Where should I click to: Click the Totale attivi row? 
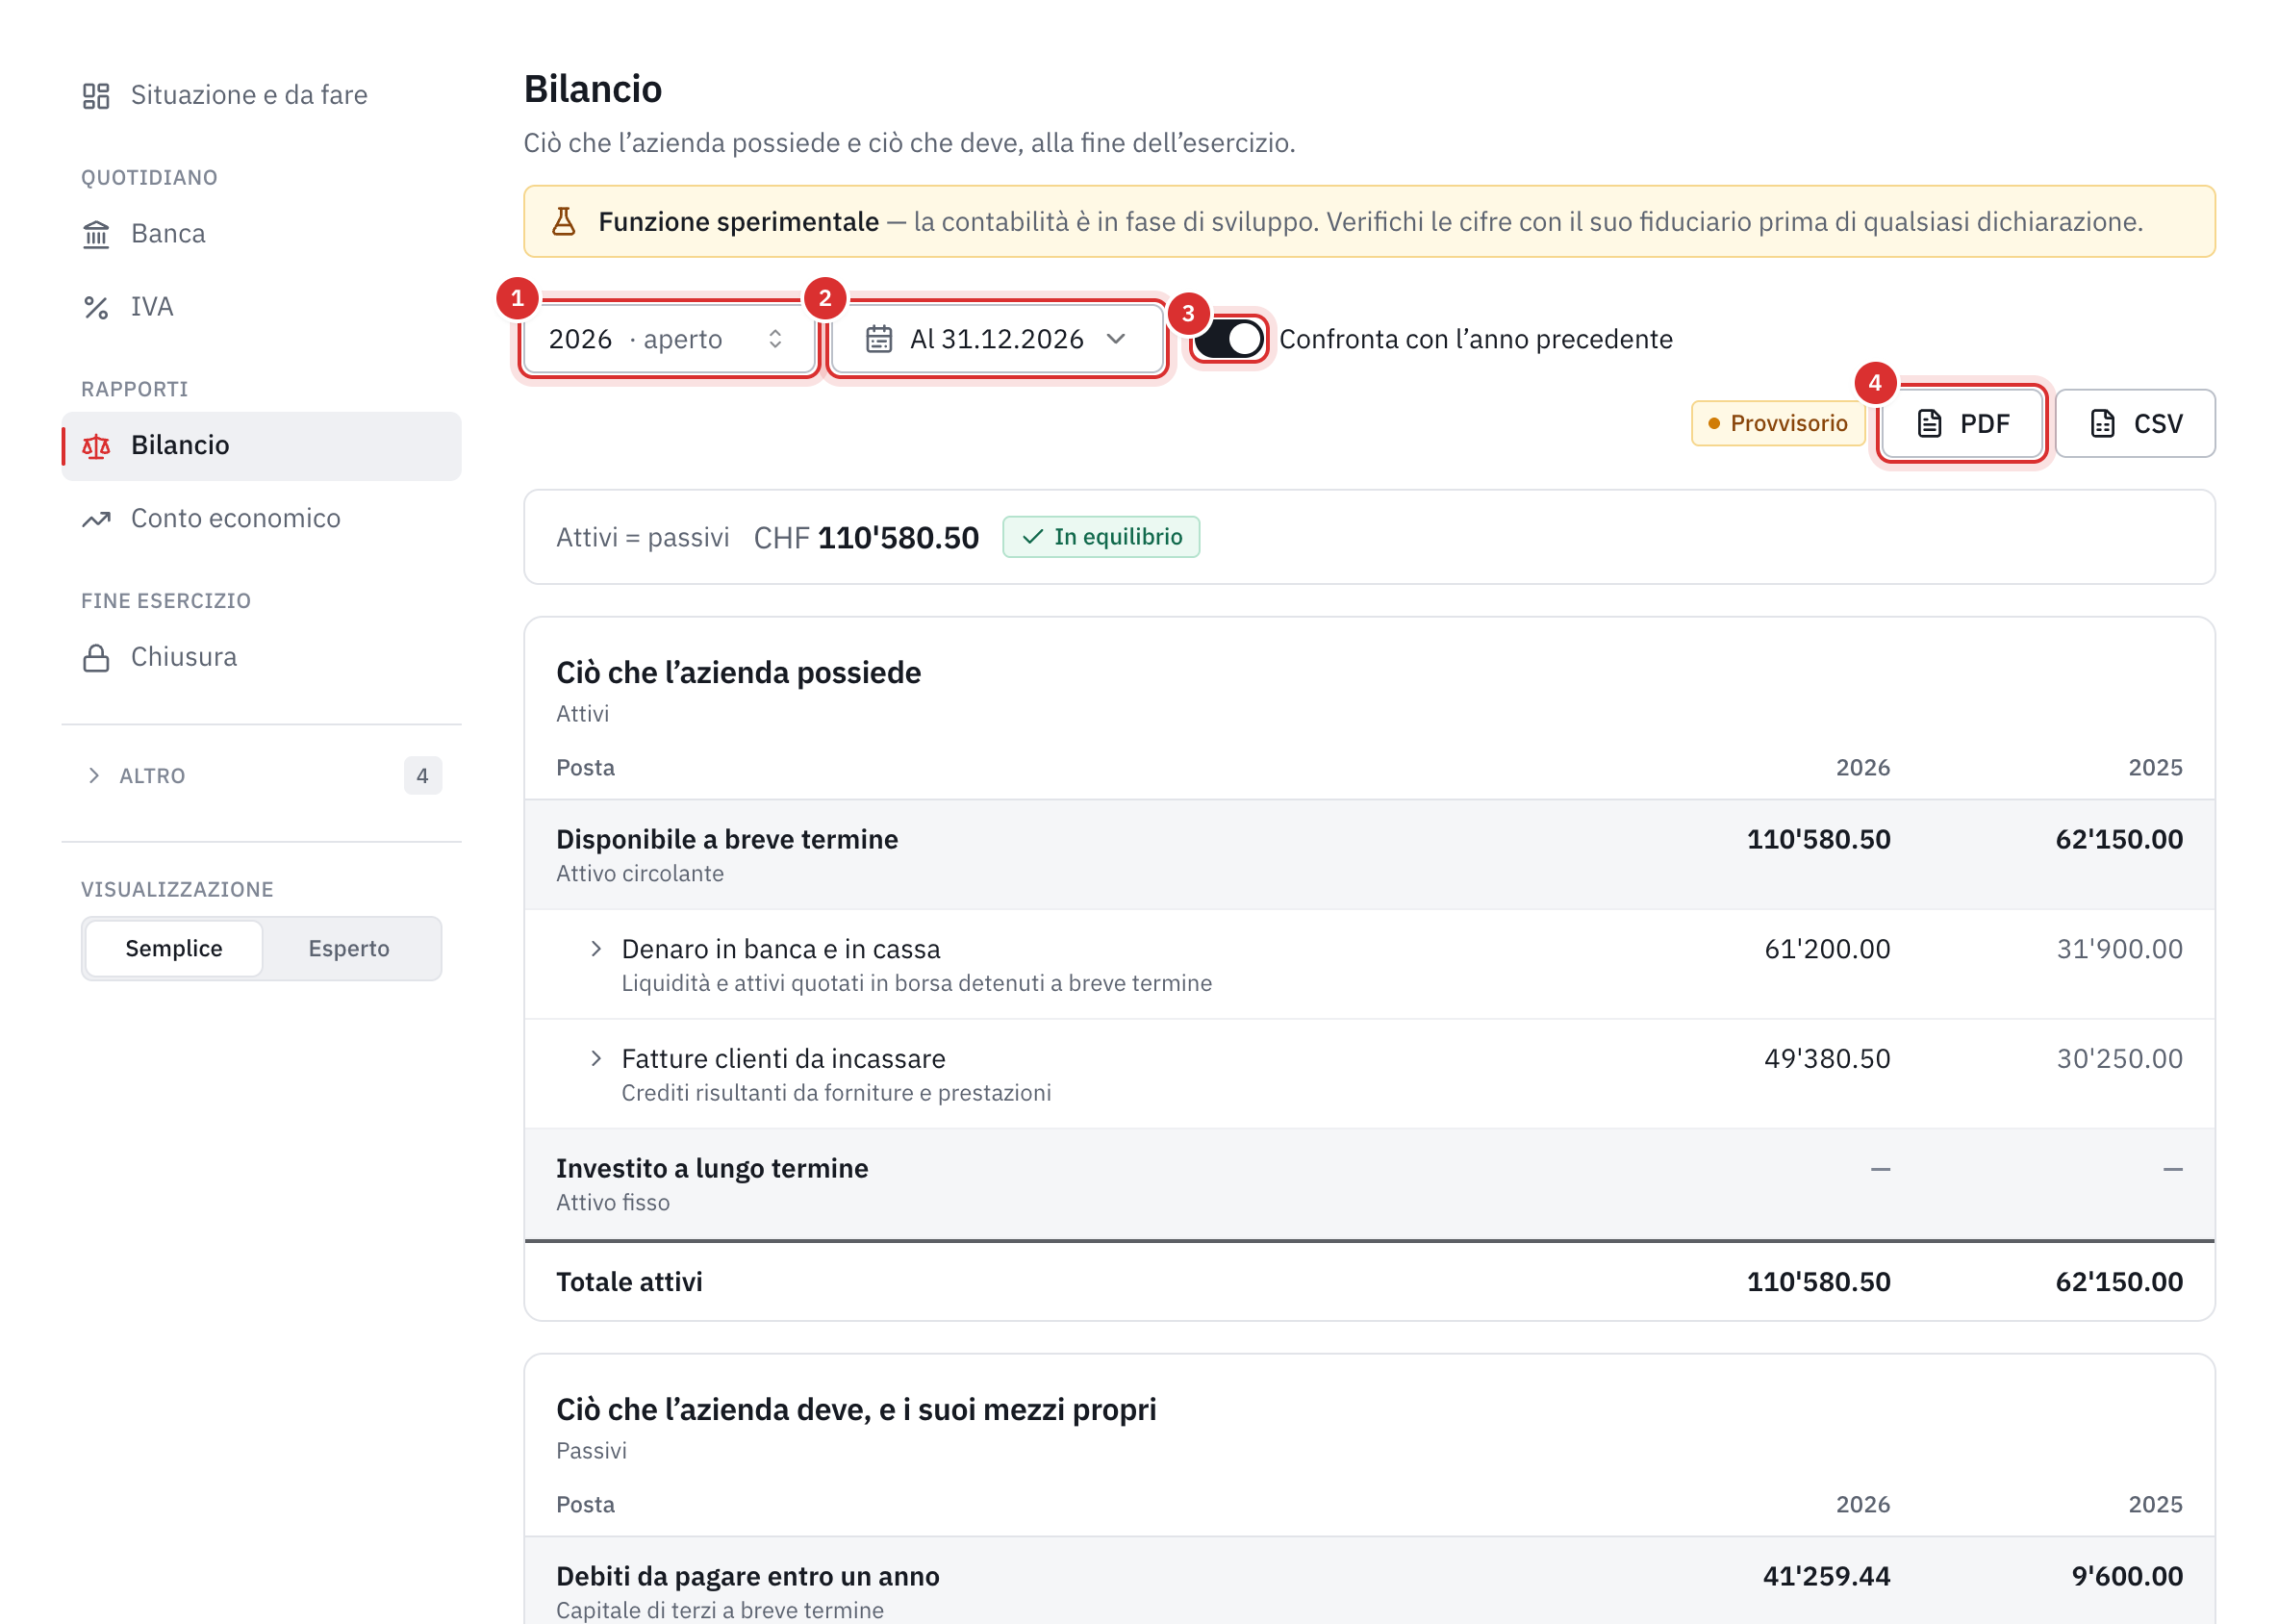click(x=1369, y=1282)
